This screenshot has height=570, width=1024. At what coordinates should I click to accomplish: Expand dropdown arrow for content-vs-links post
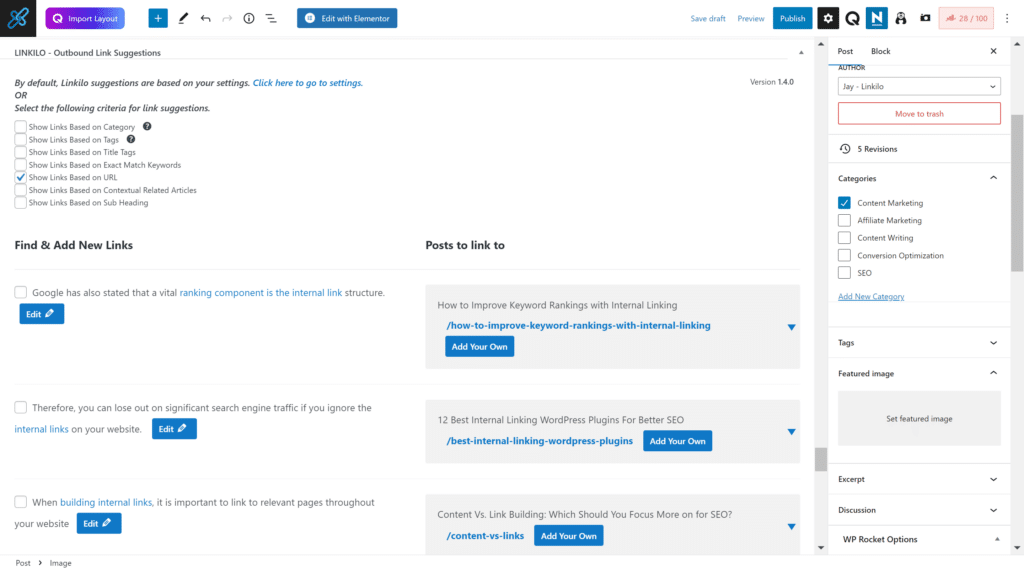pyautogui.click(x=791, y=526)
